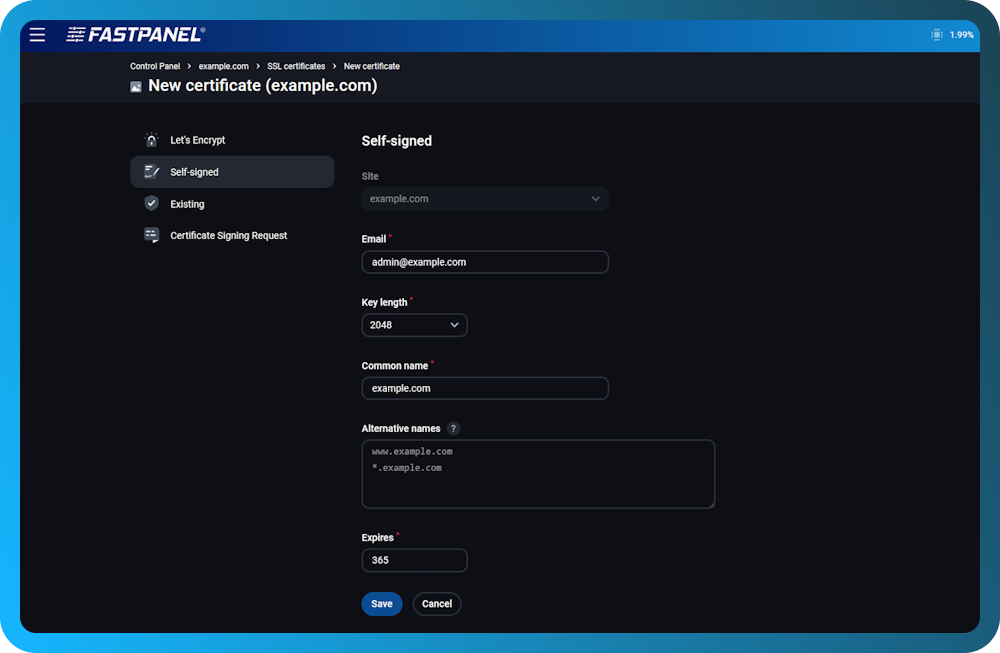Save the self-signed certificate

(381, 604)
